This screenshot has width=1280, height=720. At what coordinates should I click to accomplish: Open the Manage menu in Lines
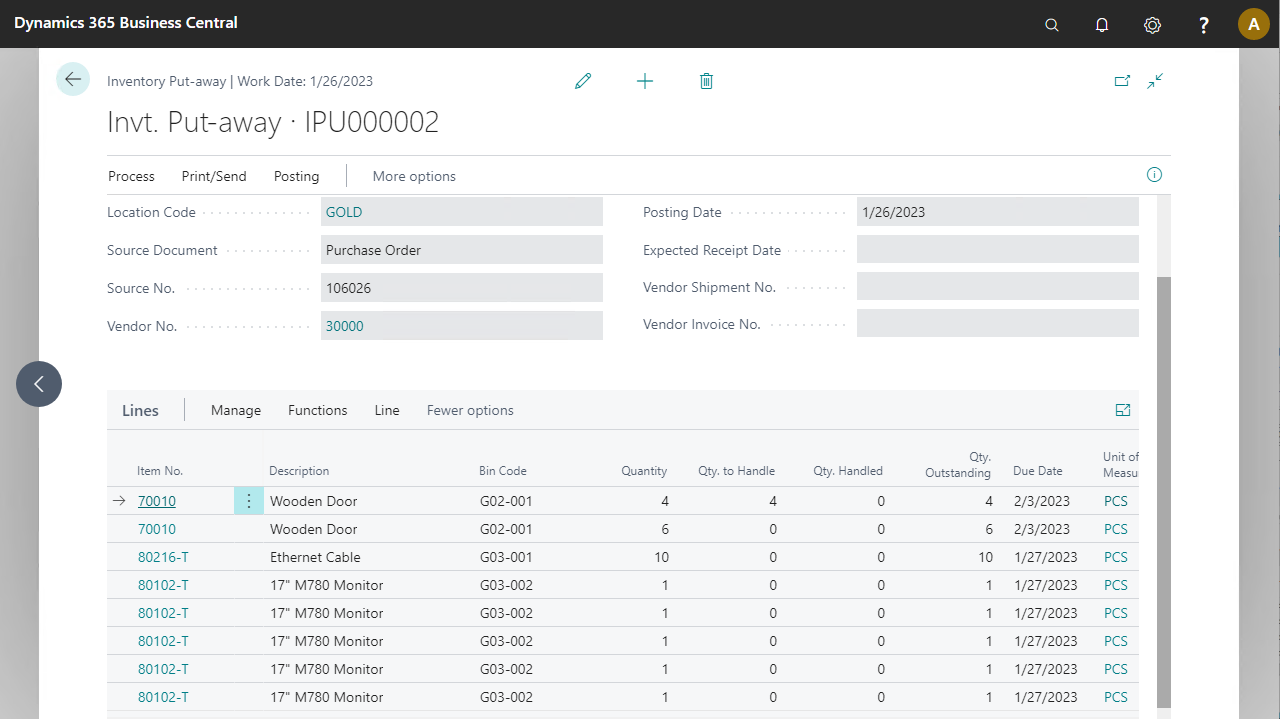coord(236,410)
